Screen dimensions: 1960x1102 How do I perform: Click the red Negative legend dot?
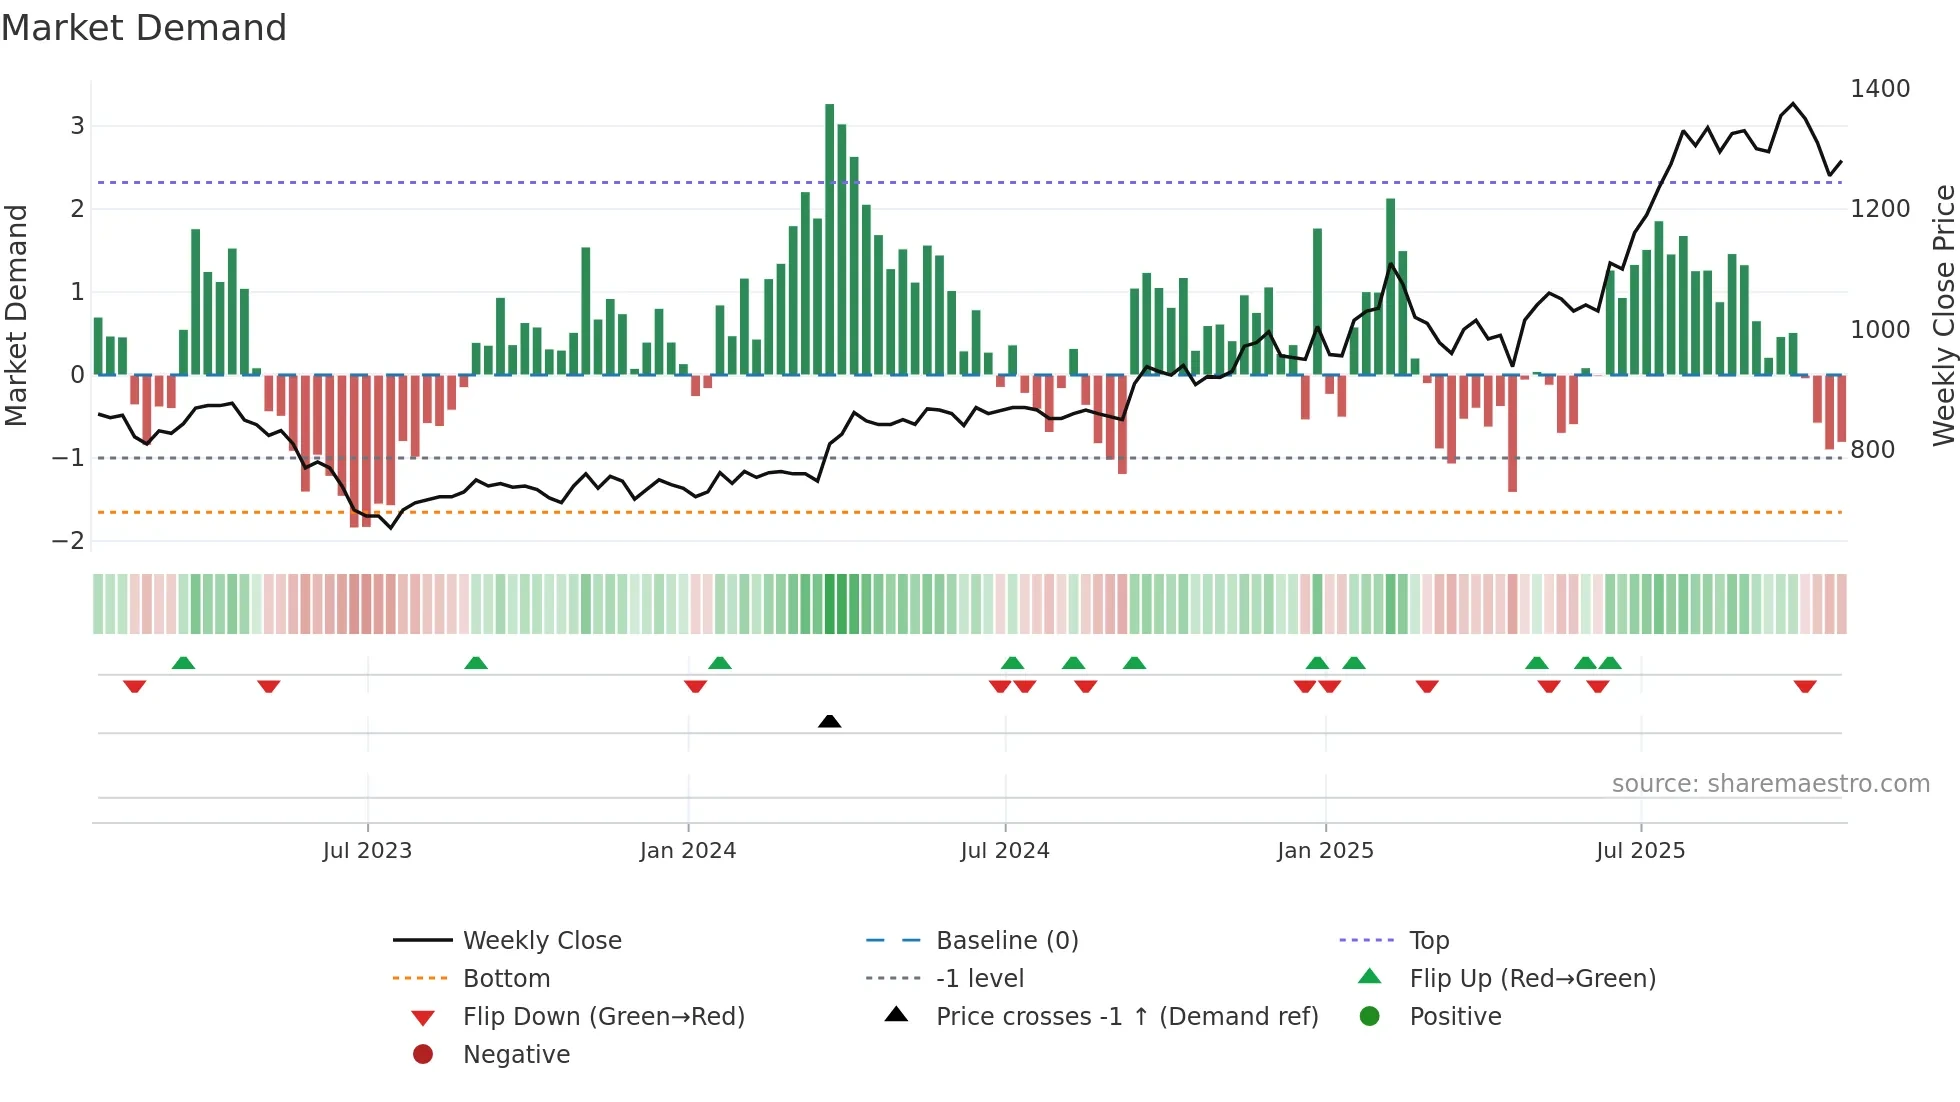[x=423, y=1054]
